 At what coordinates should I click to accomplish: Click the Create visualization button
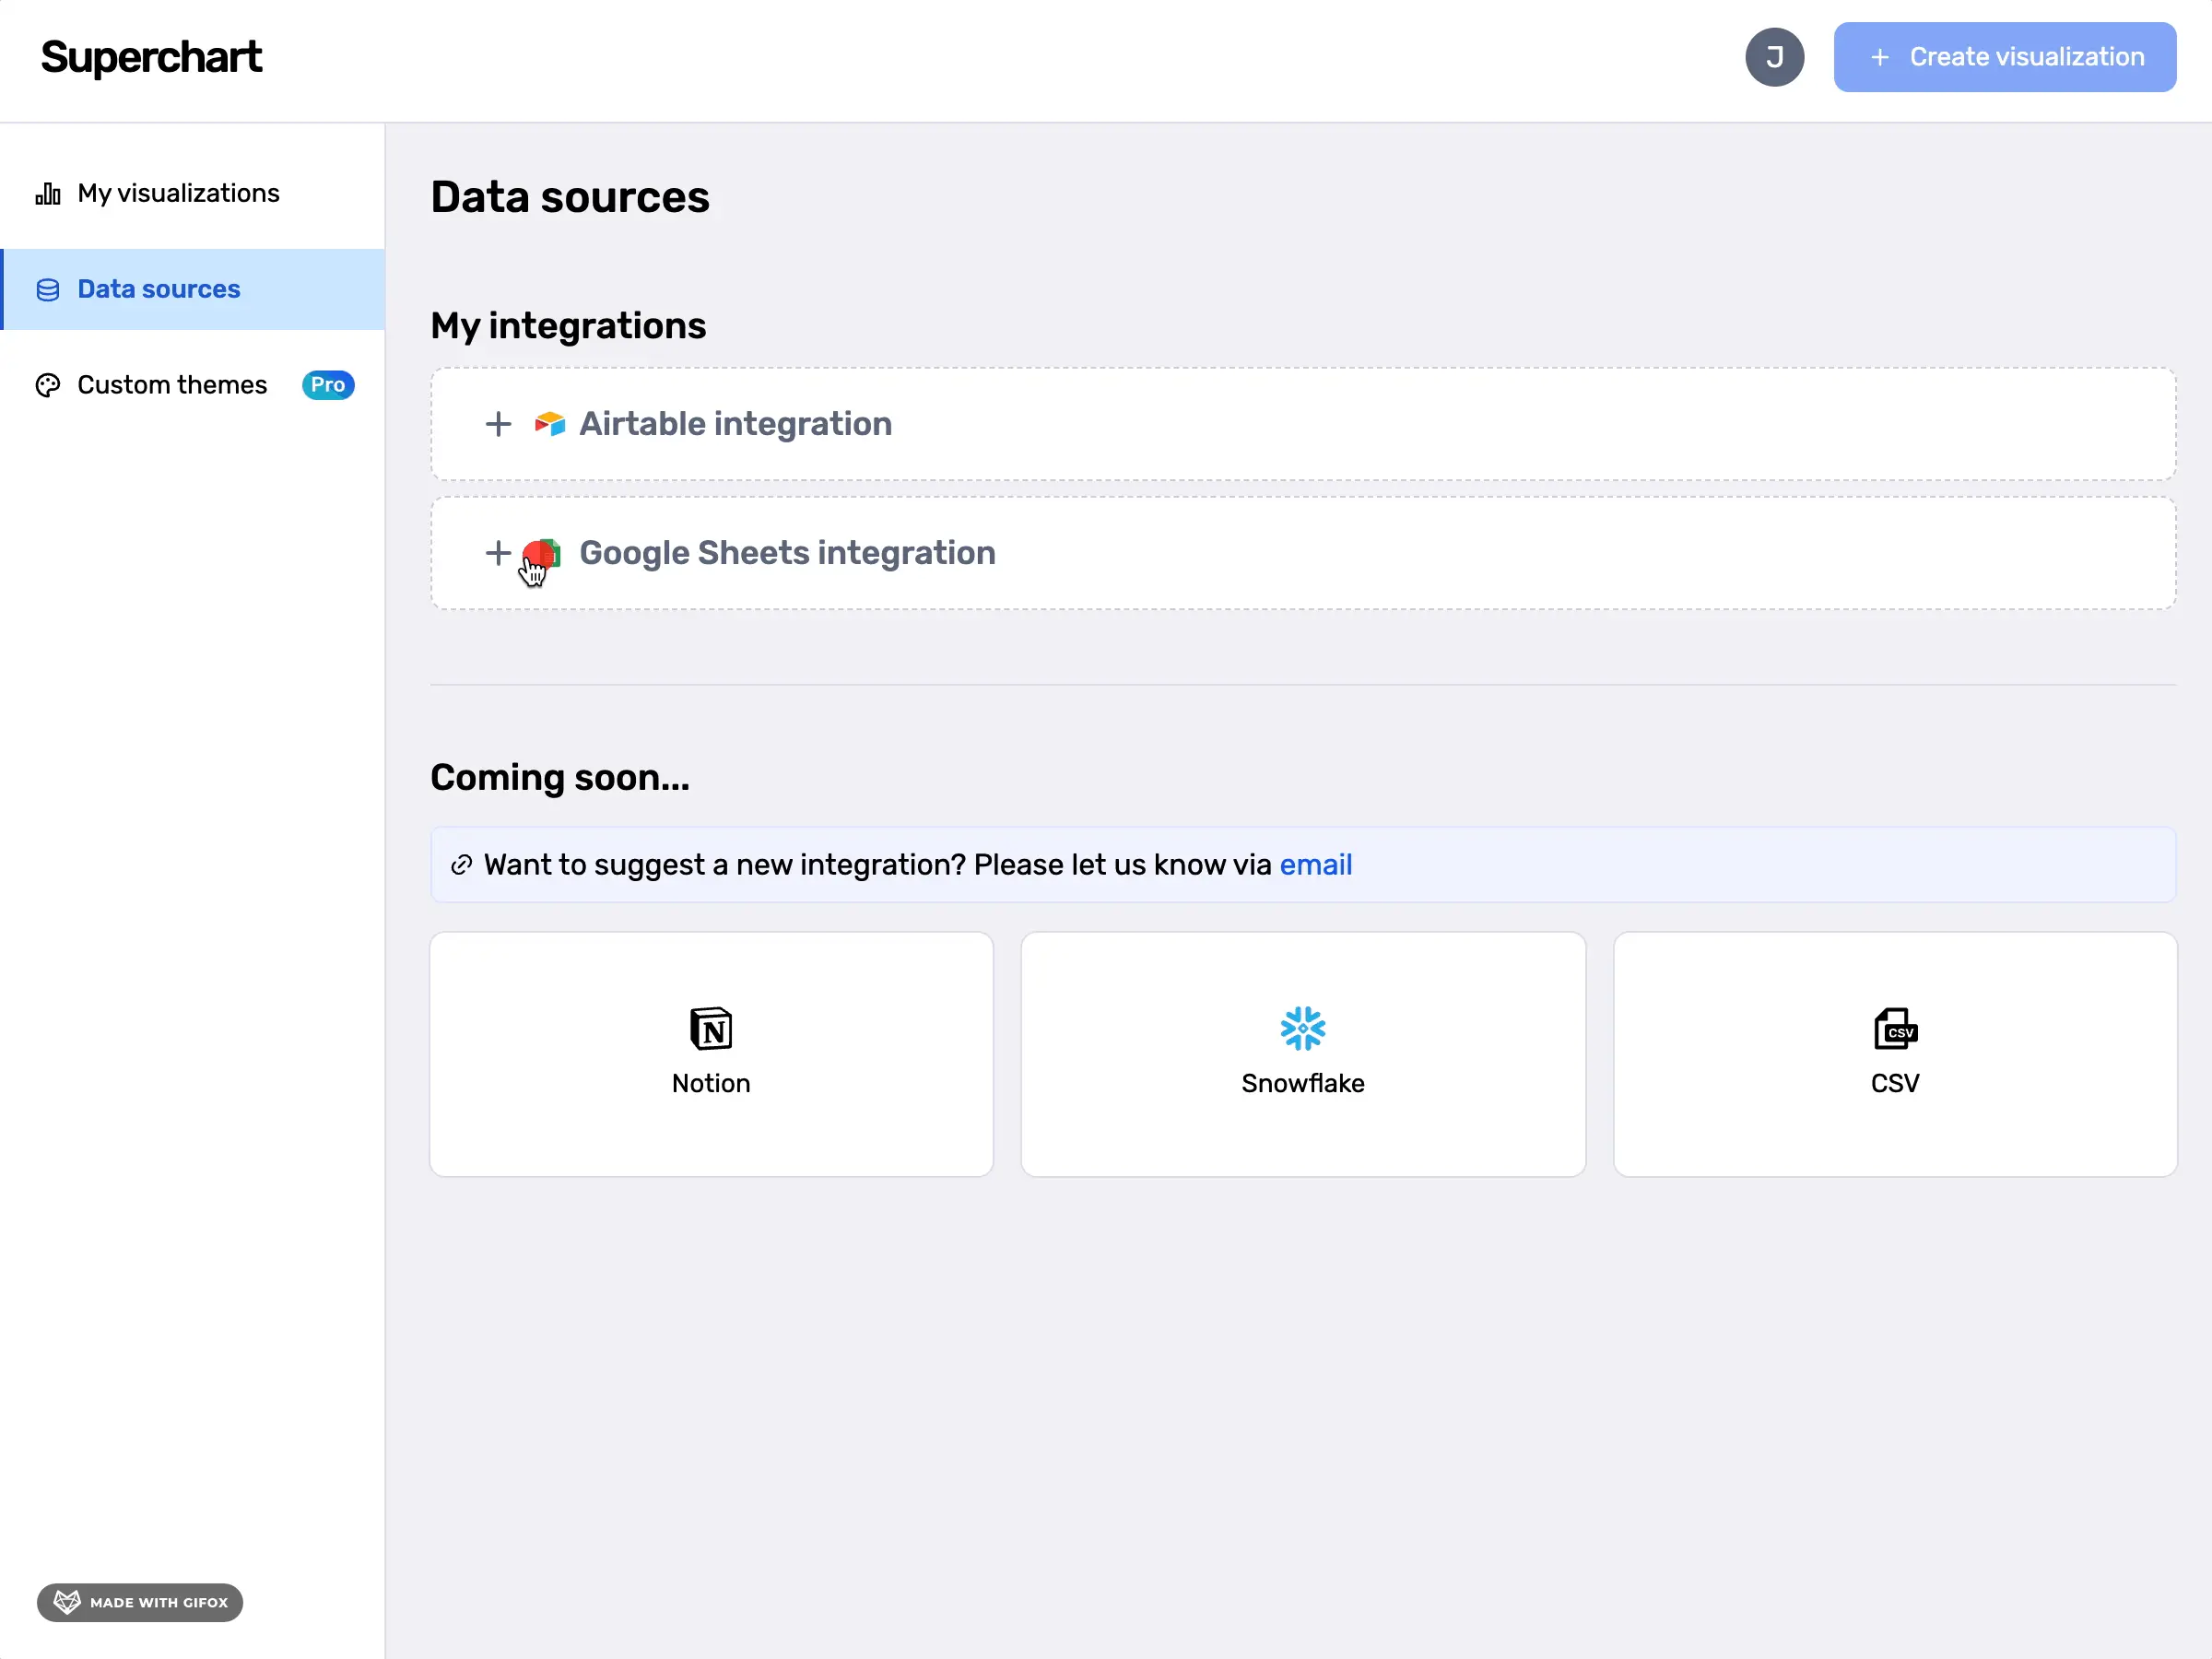(2004, 57)
